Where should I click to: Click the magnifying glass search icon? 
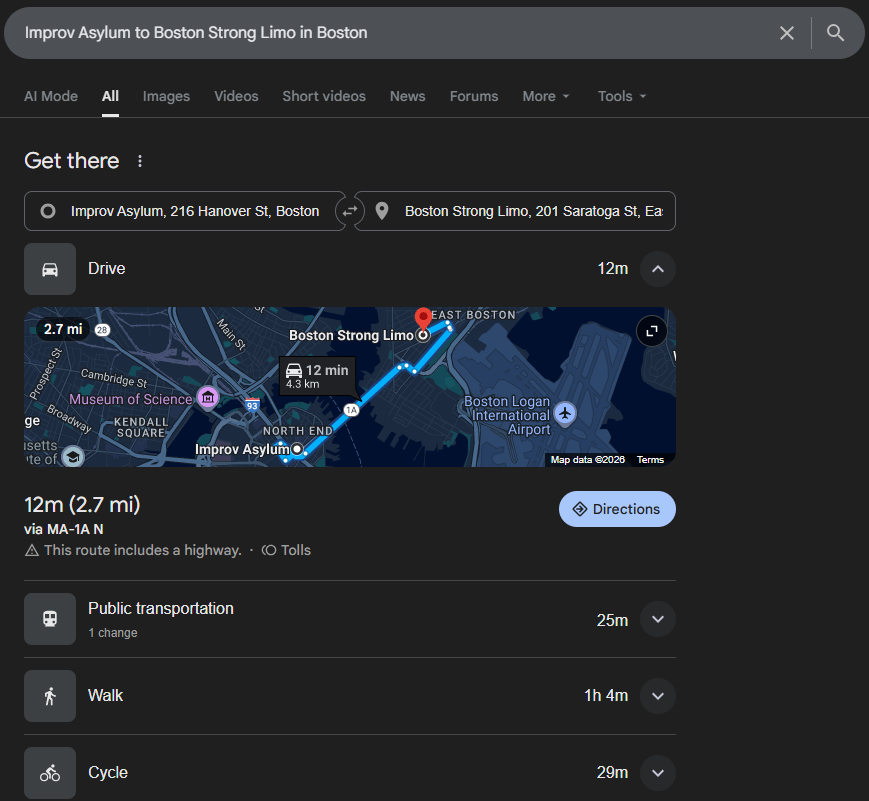[835, 33]
